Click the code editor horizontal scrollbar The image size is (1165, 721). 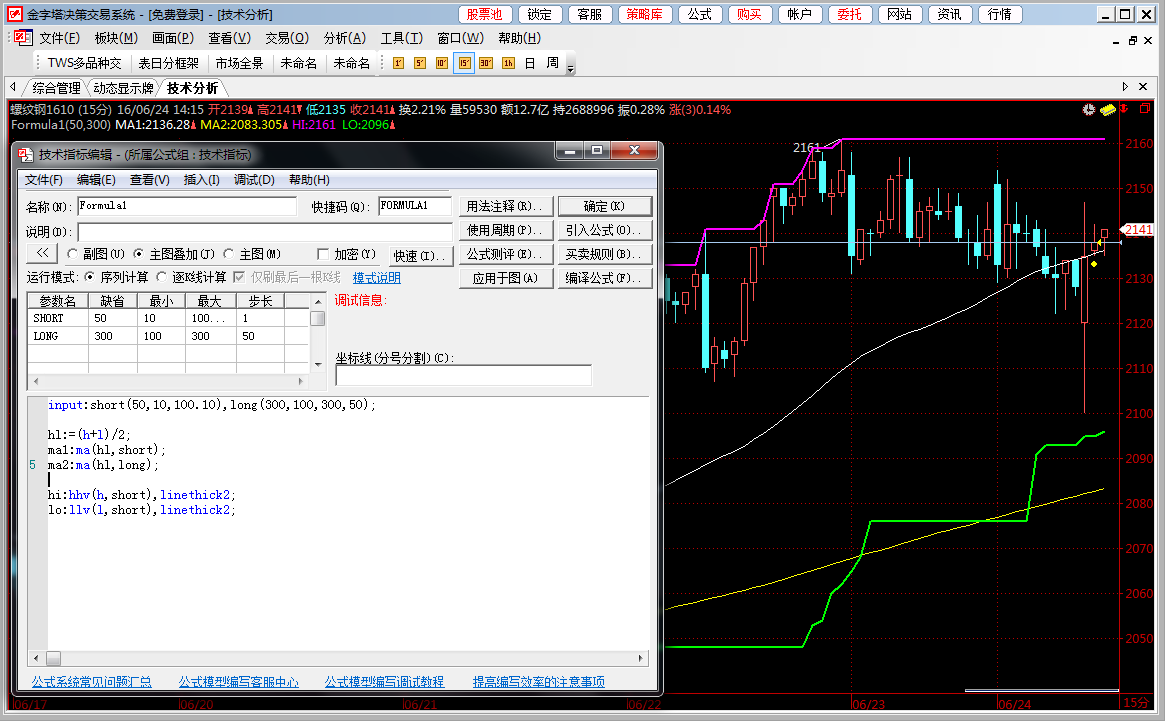tap(340, 658)
